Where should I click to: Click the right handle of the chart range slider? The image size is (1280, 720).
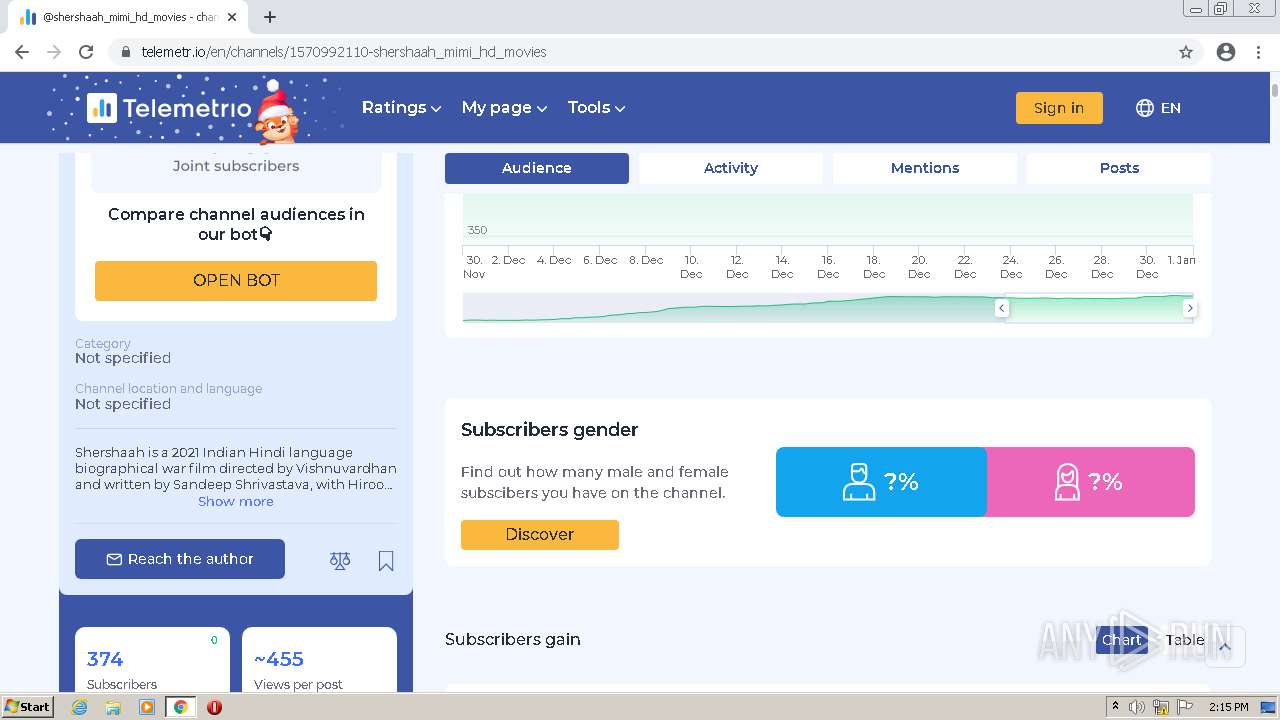[x=1189, y=308]
